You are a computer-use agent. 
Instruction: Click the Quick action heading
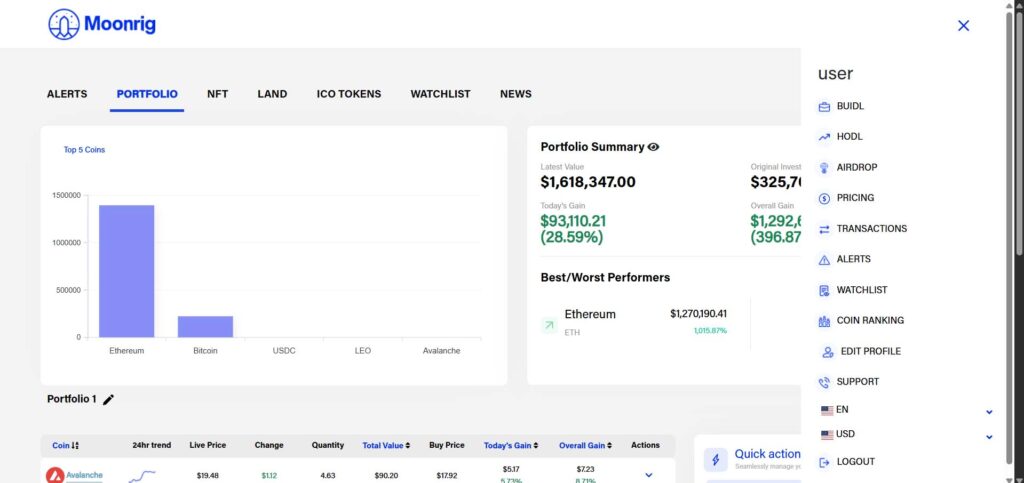click(767, 454)
